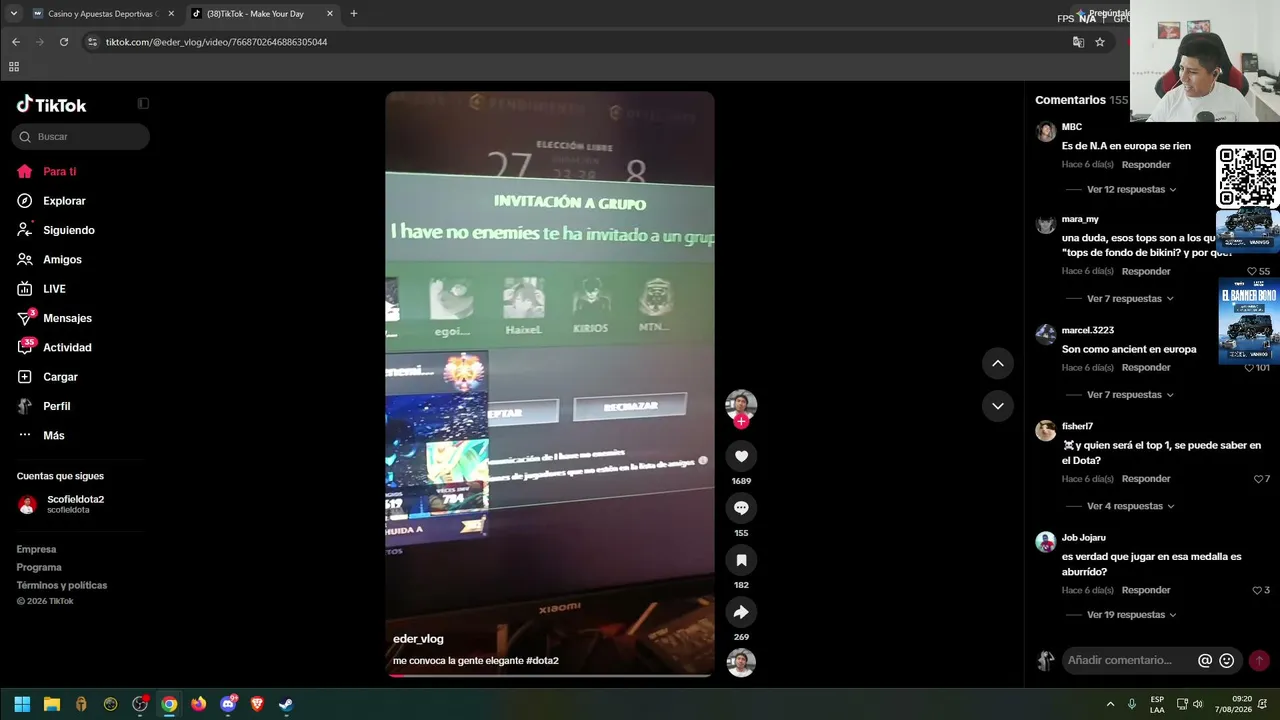The image size is (1280, 720).
Task: Open video comments bubble icon
Action: (x=741, y=508)
